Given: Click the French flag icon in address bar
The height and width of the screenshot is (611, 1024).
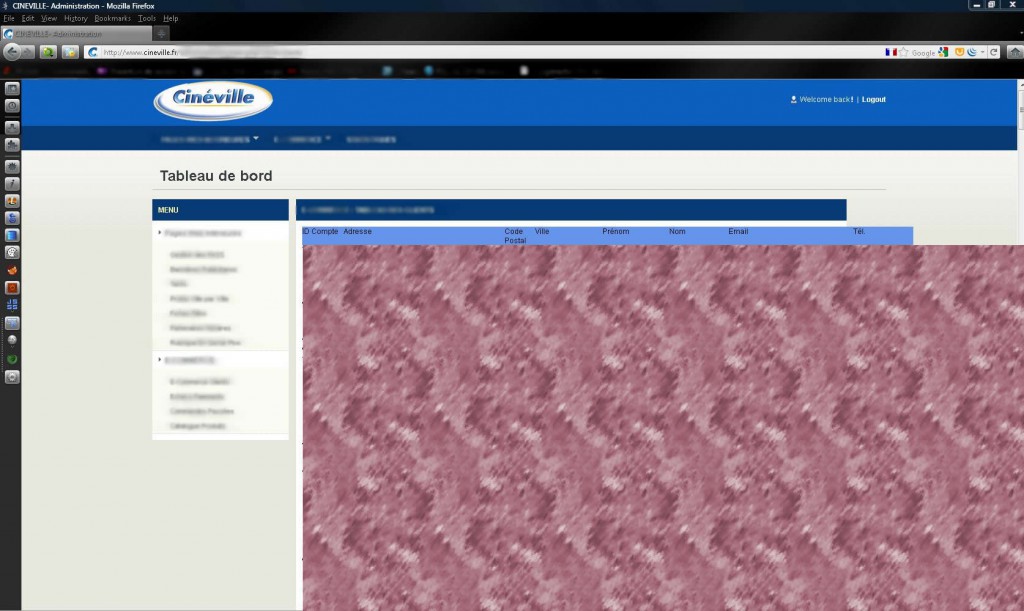Looking at the screenshot, I should pyautogui.click(x=891, y=52).
